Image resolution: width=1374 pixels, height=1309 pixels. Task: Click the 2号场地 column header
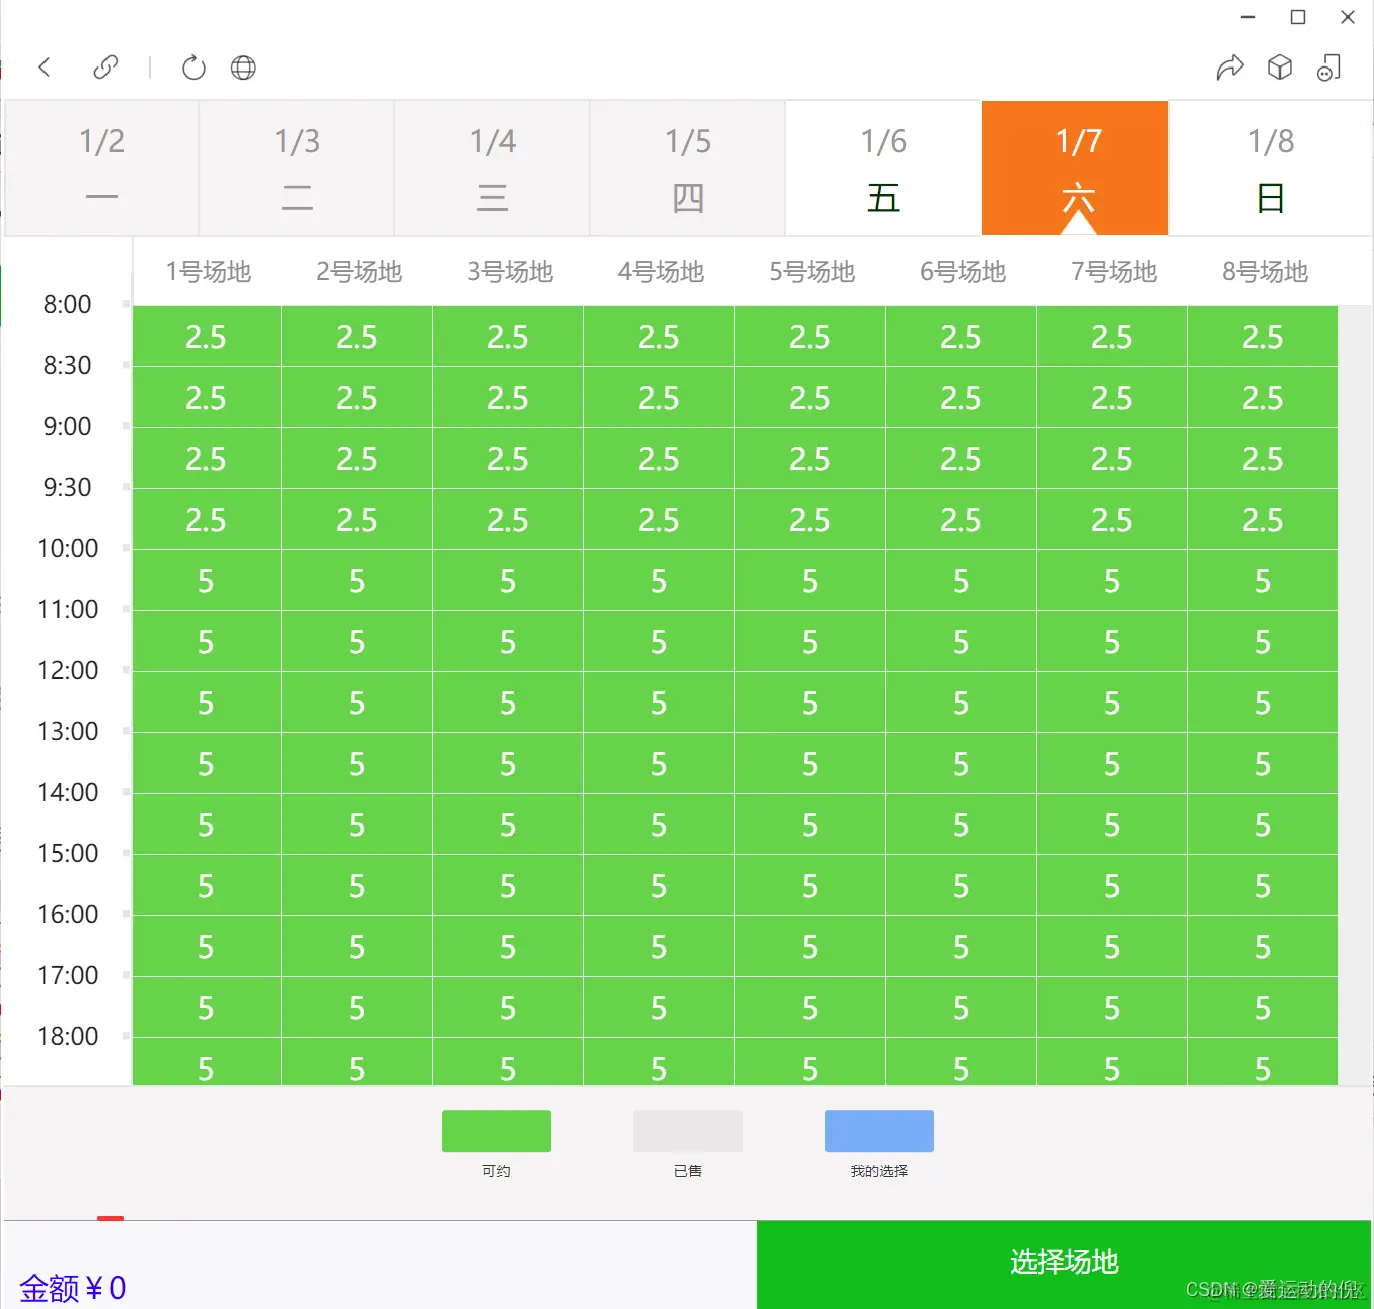359,272
